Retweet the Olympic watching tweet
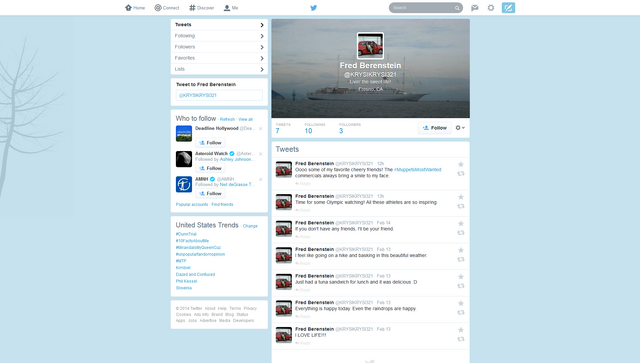 (461, 206)
